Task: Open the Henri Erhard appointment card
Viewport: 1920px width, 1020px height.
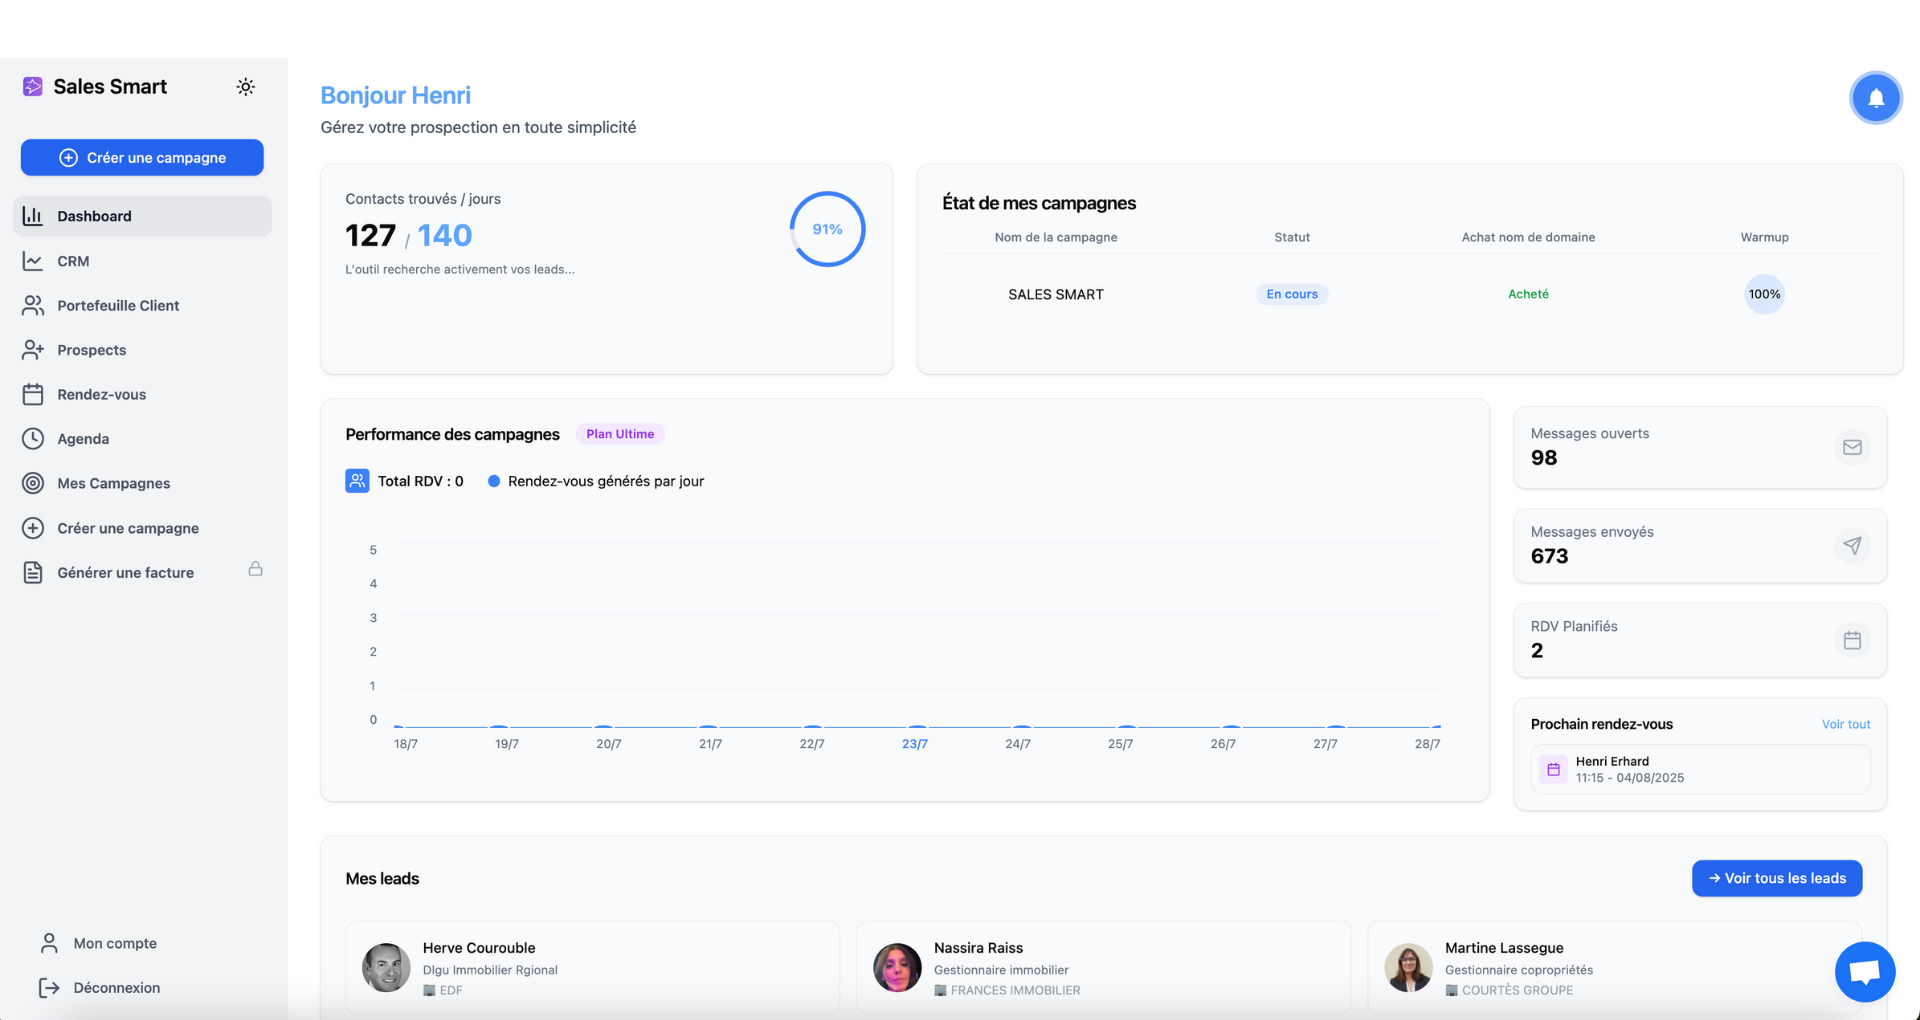Action: pyautogui.click(x=1700, y=769)
